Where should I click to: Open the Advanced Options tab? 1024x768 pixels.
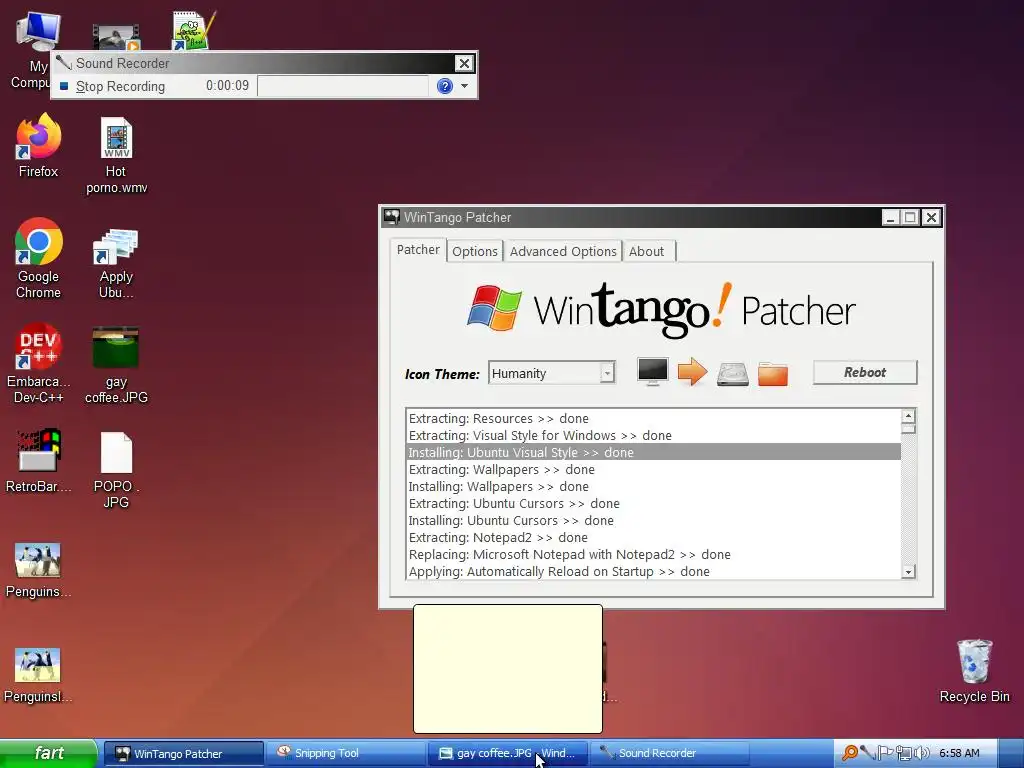[x=563, y=251]
